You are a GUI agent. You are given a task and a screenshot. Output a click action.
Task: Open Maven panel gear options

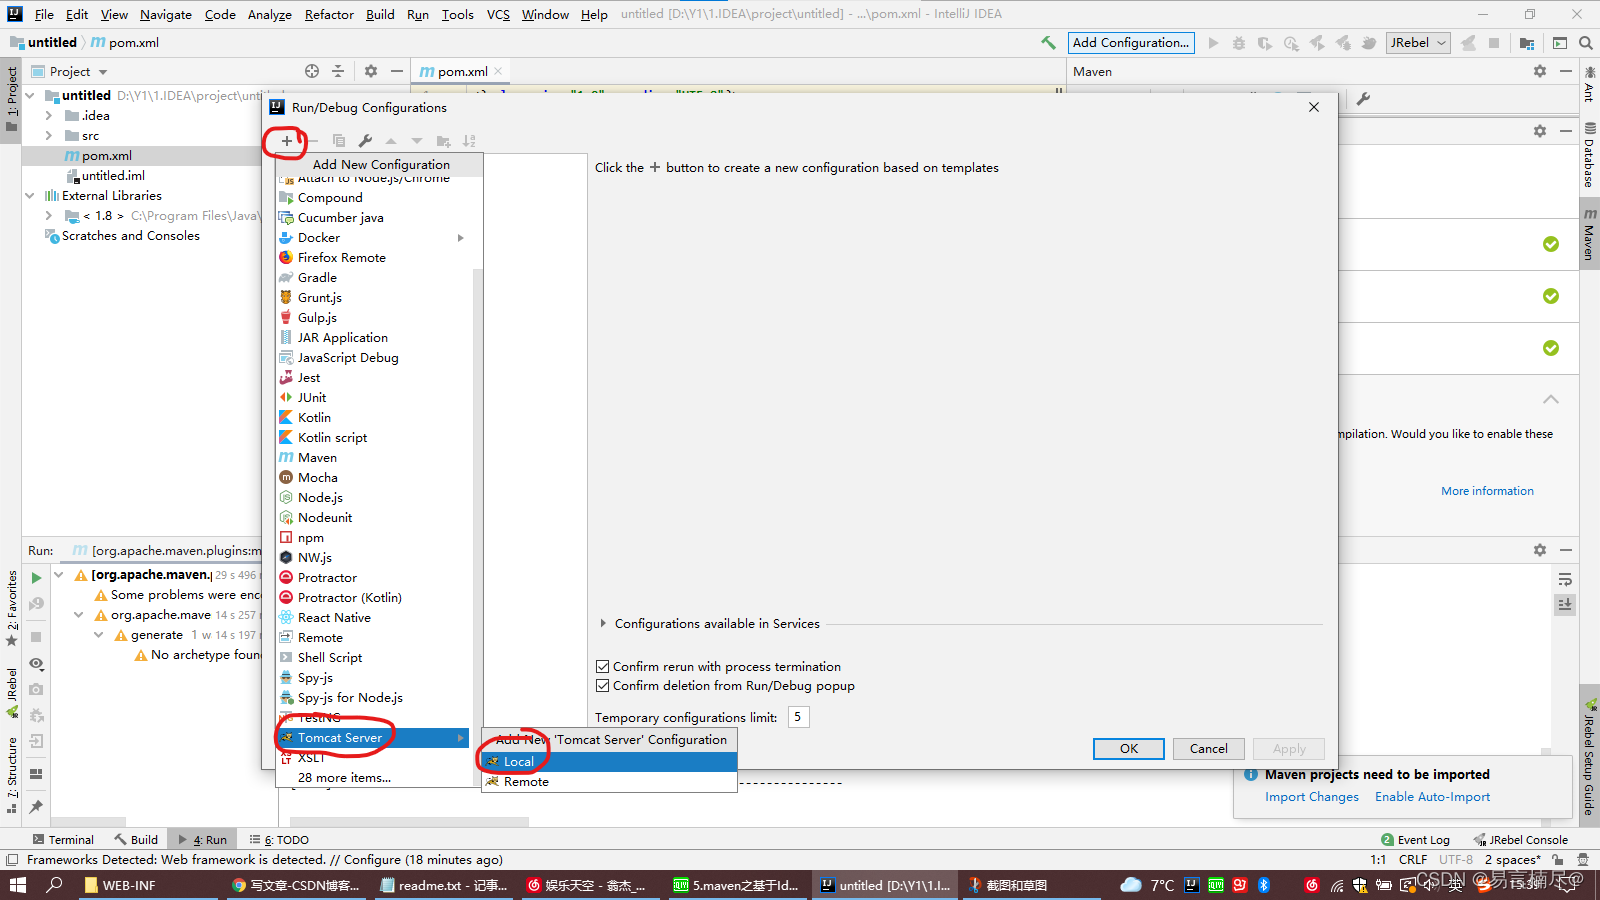click(1540, 71)
